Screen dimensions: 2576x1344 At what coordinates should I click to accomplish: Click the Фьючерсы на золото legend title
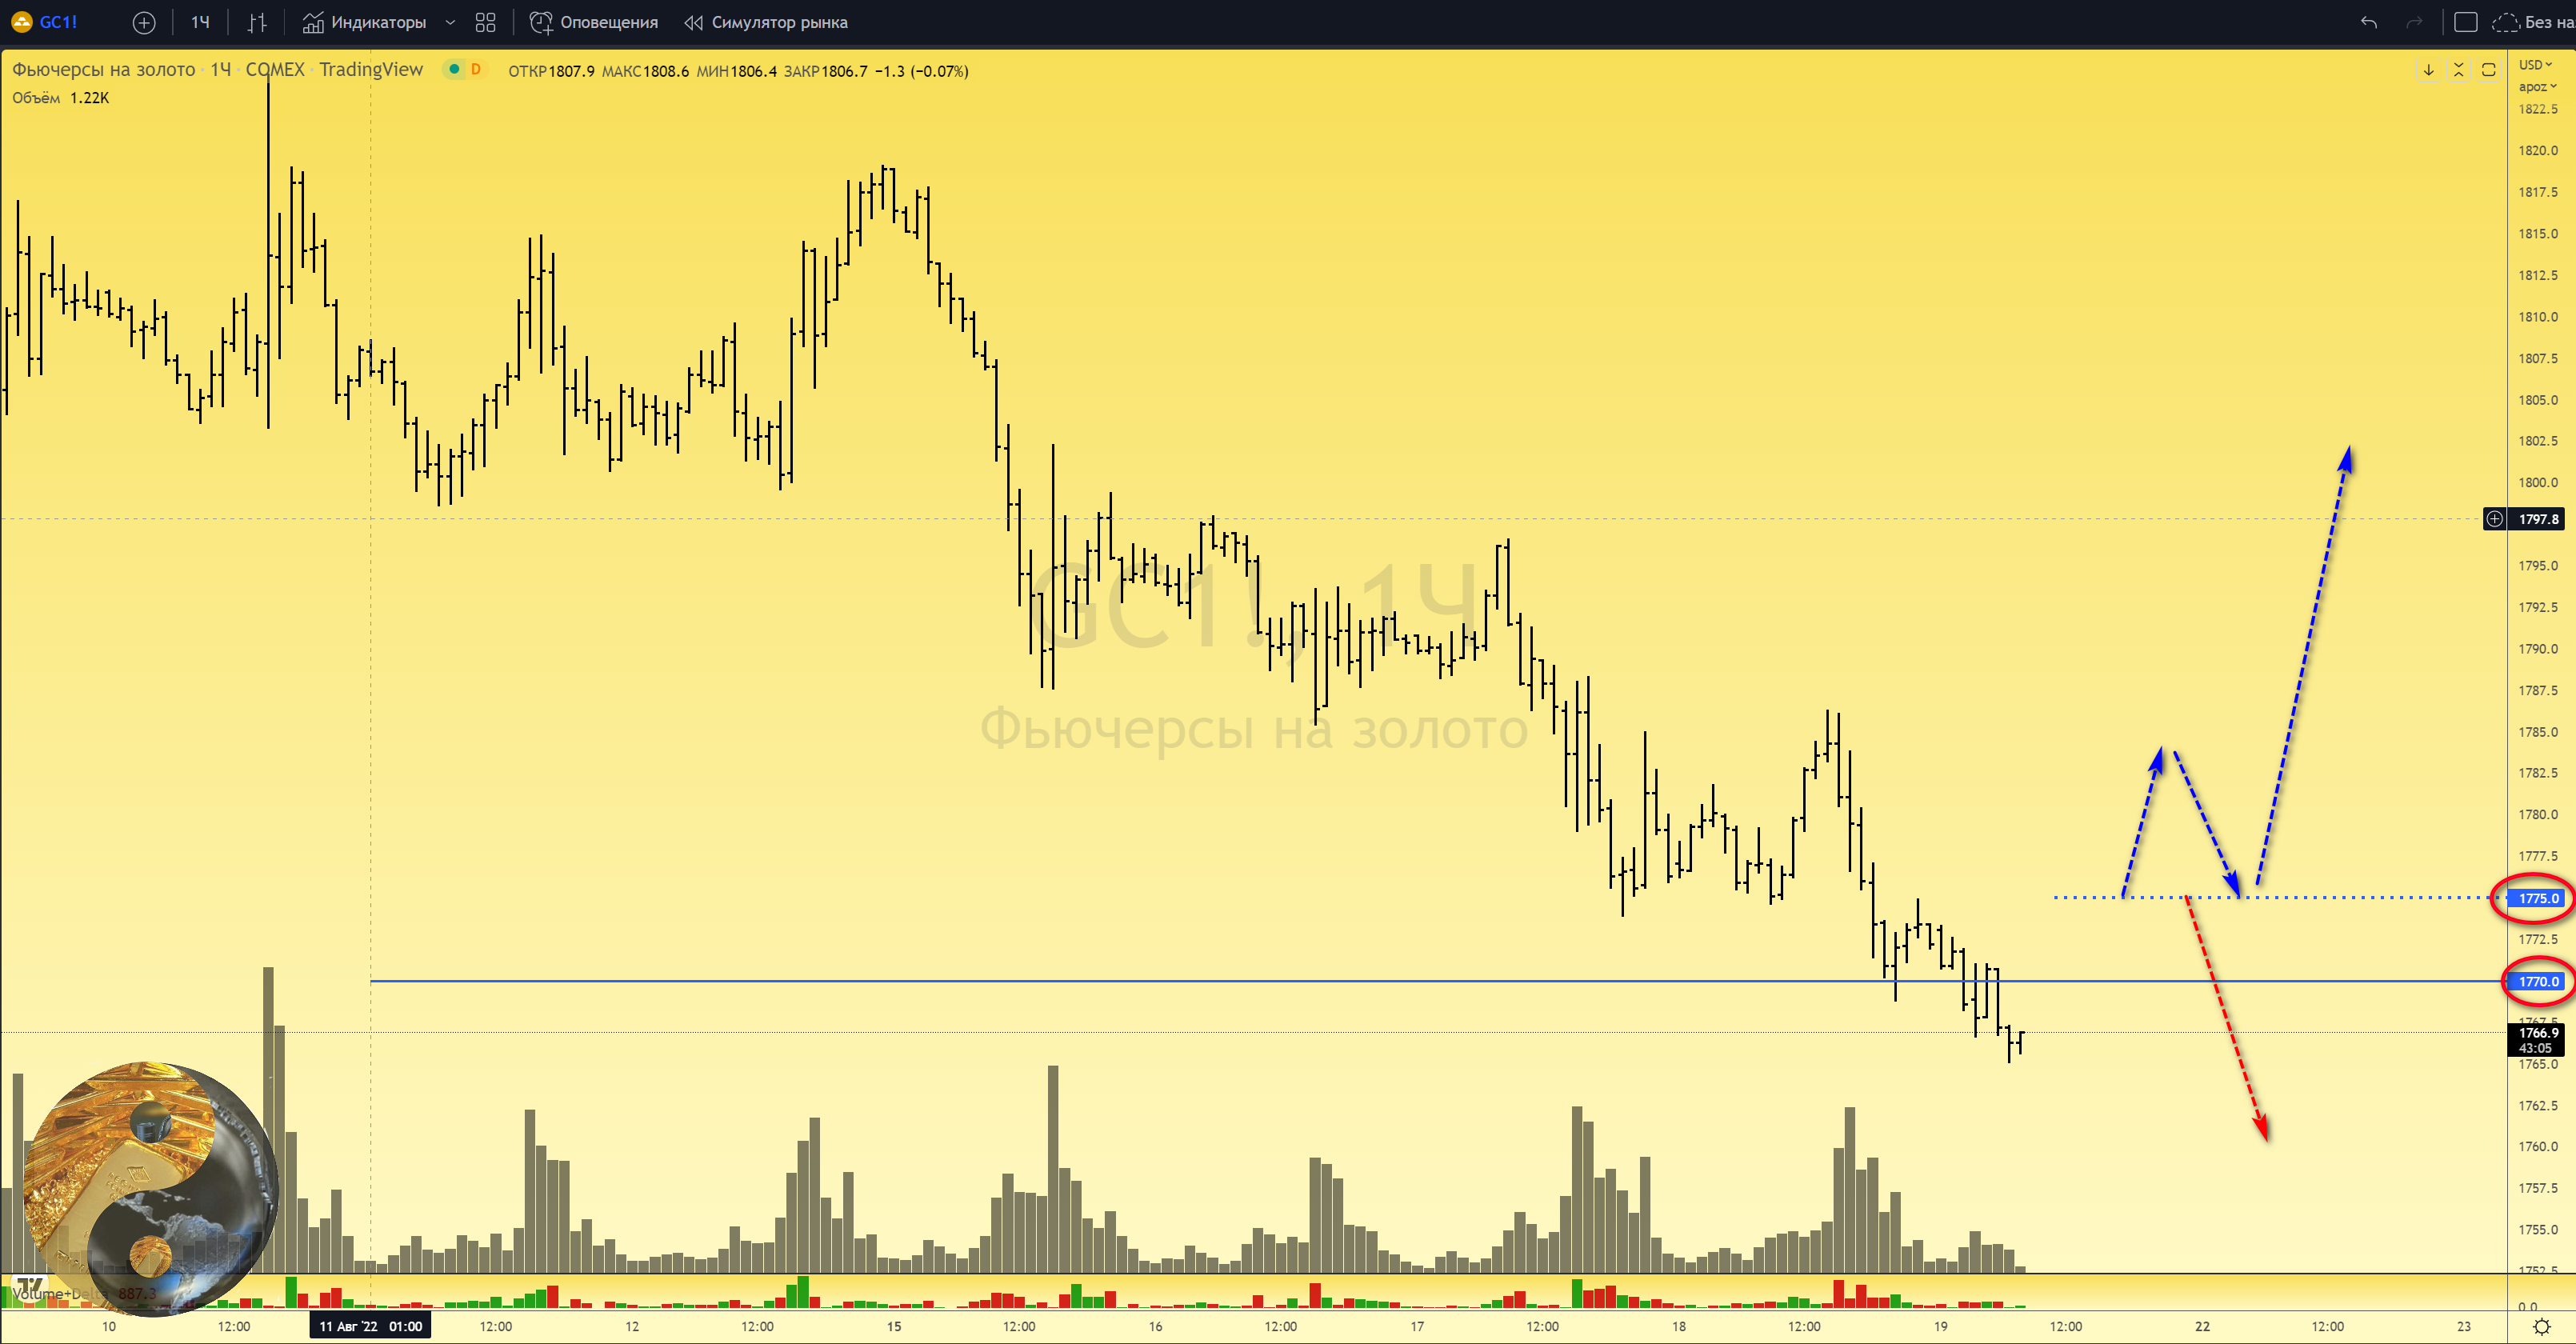pyautogui.click(x=104, y=70)
